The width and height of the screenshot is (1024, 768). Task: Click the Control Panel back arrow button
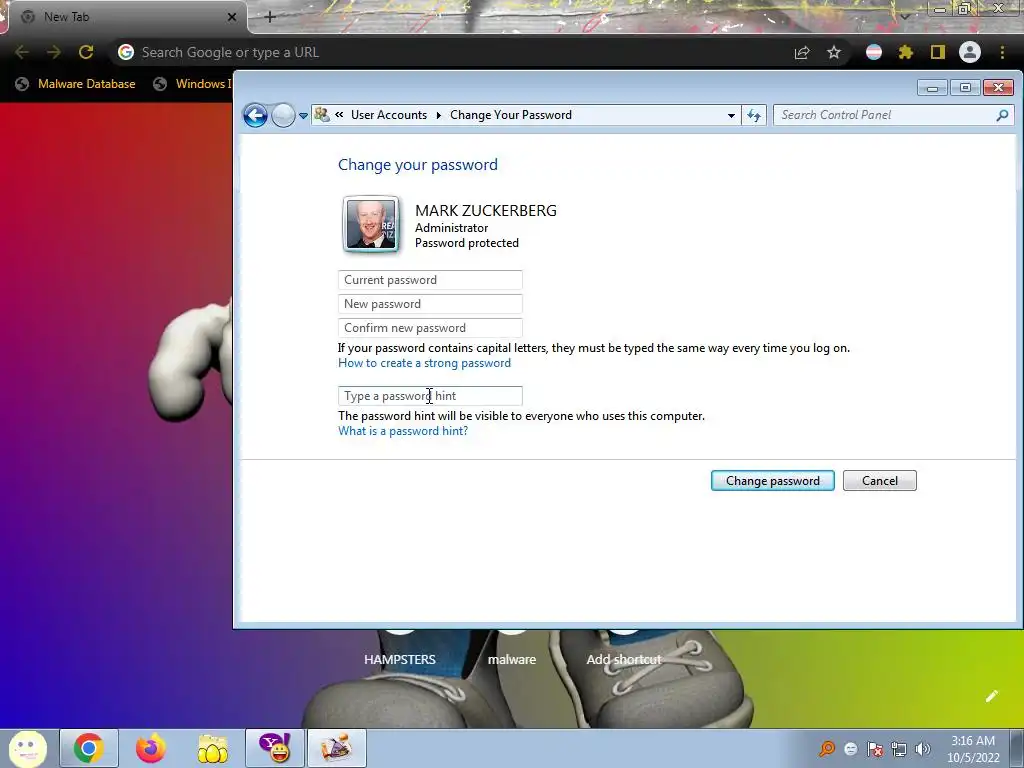point(255,116)
